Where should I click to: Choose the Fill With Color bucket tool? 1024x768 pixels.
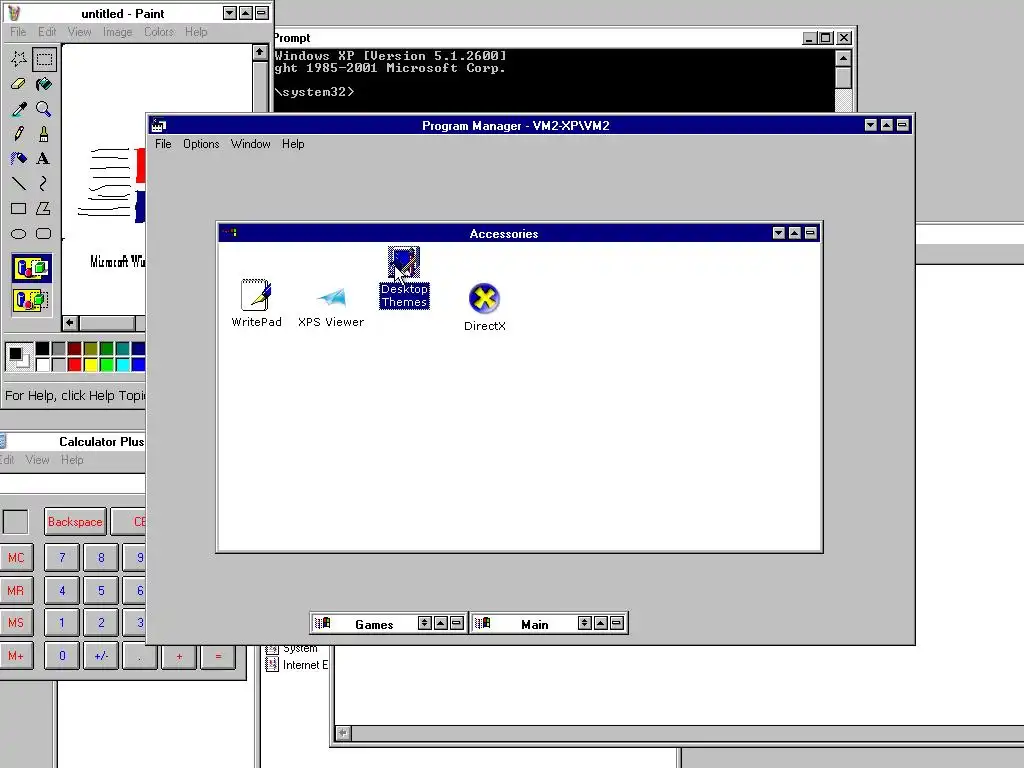44,84
